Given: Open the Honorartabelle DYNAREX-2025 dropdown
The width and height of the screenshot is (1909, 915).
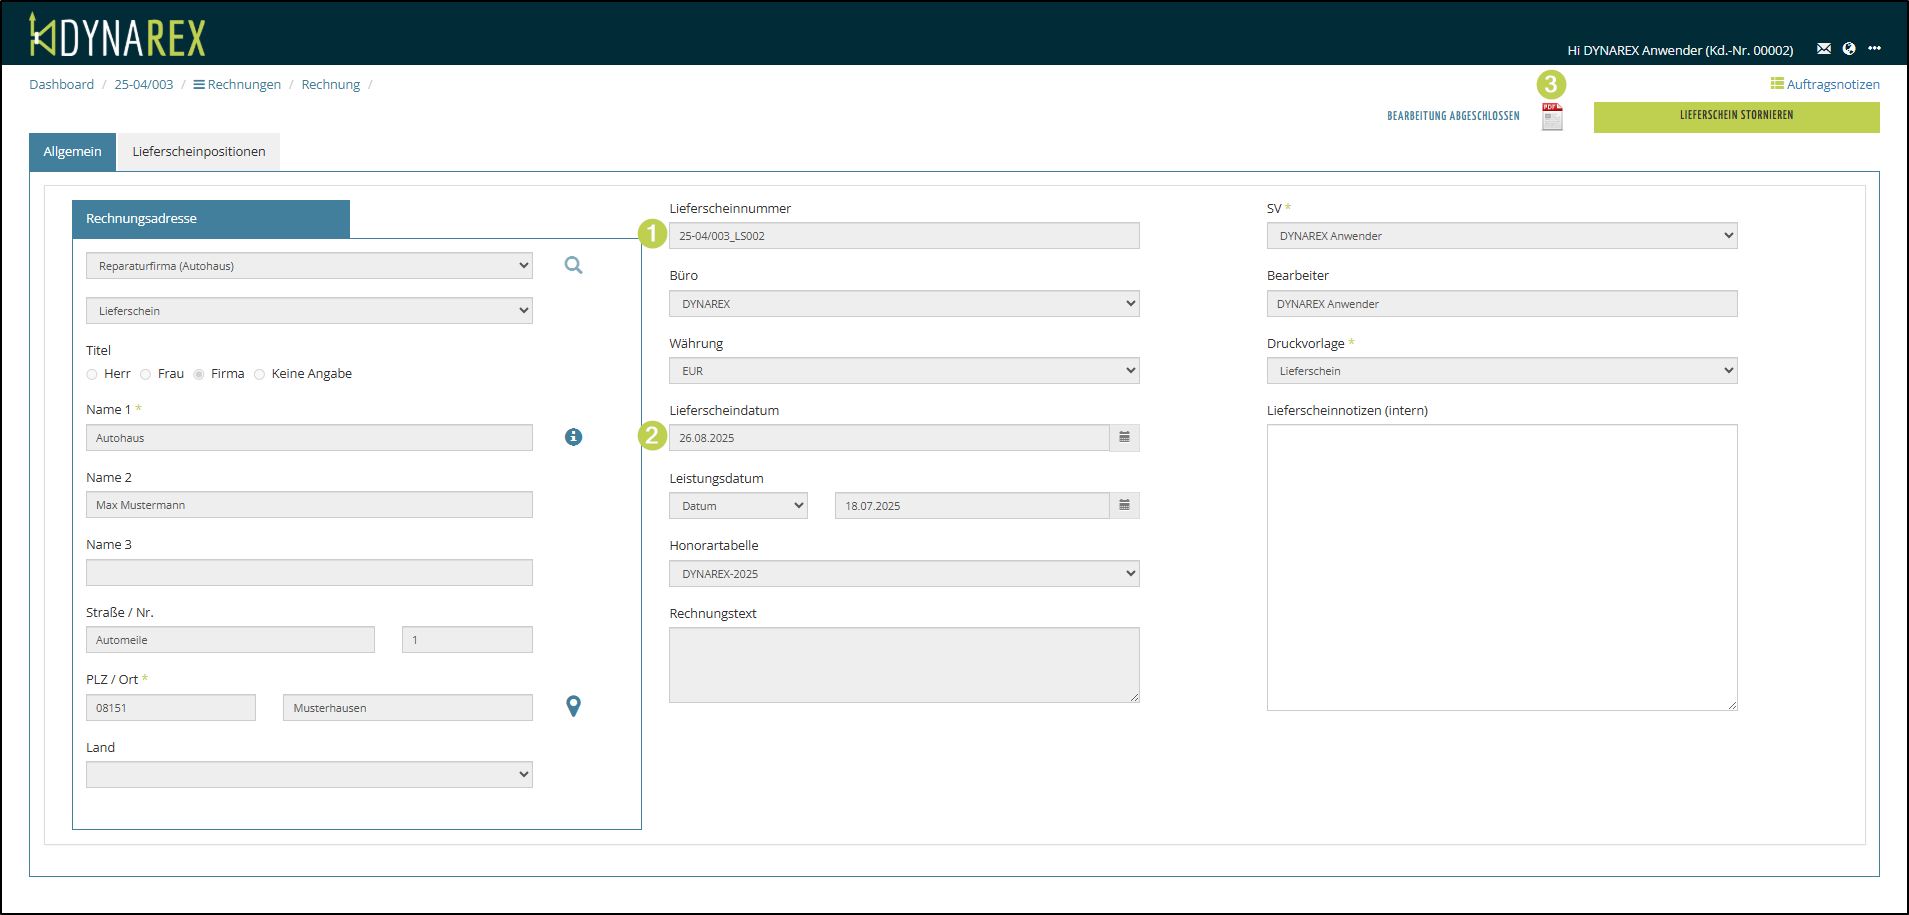Looking at the screenshot, I should pyautogui.click(x=904, y=574).
